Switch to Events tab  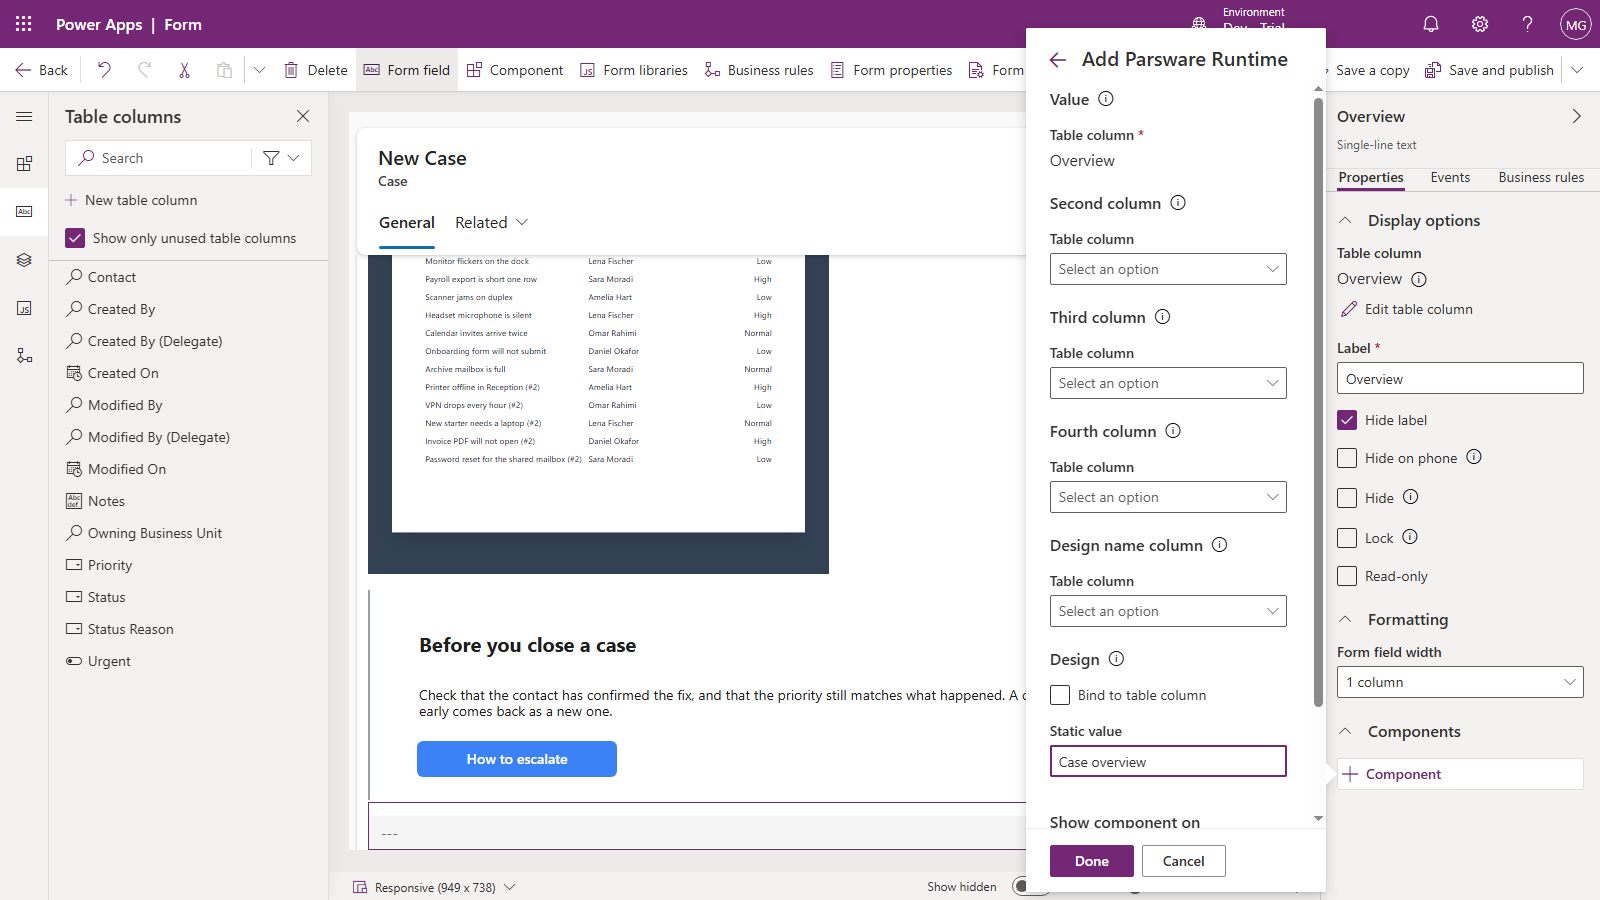1450,177
